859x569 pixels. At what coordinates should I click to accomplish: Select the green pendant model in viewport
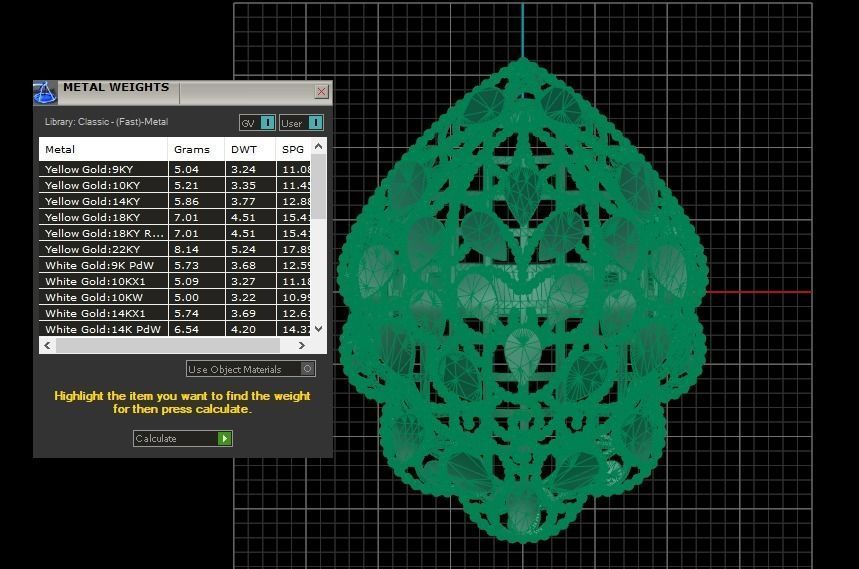point(522,300)
